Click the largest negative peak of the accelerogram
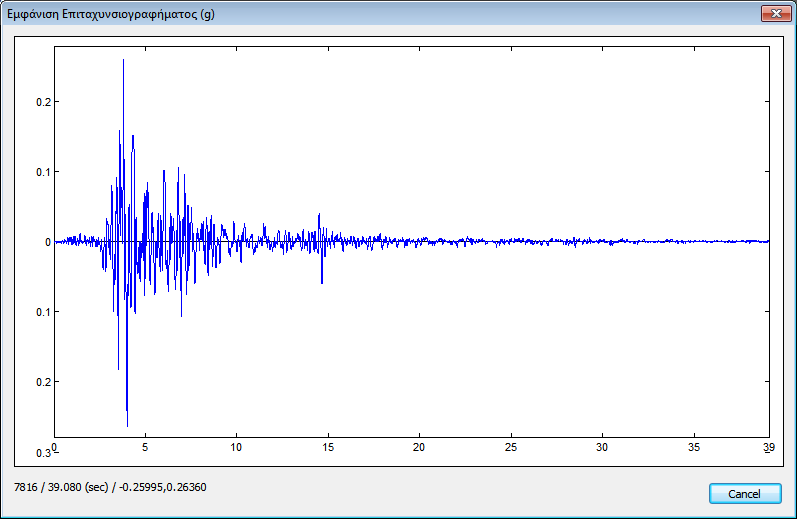797x519 pixels. [127, 424]
